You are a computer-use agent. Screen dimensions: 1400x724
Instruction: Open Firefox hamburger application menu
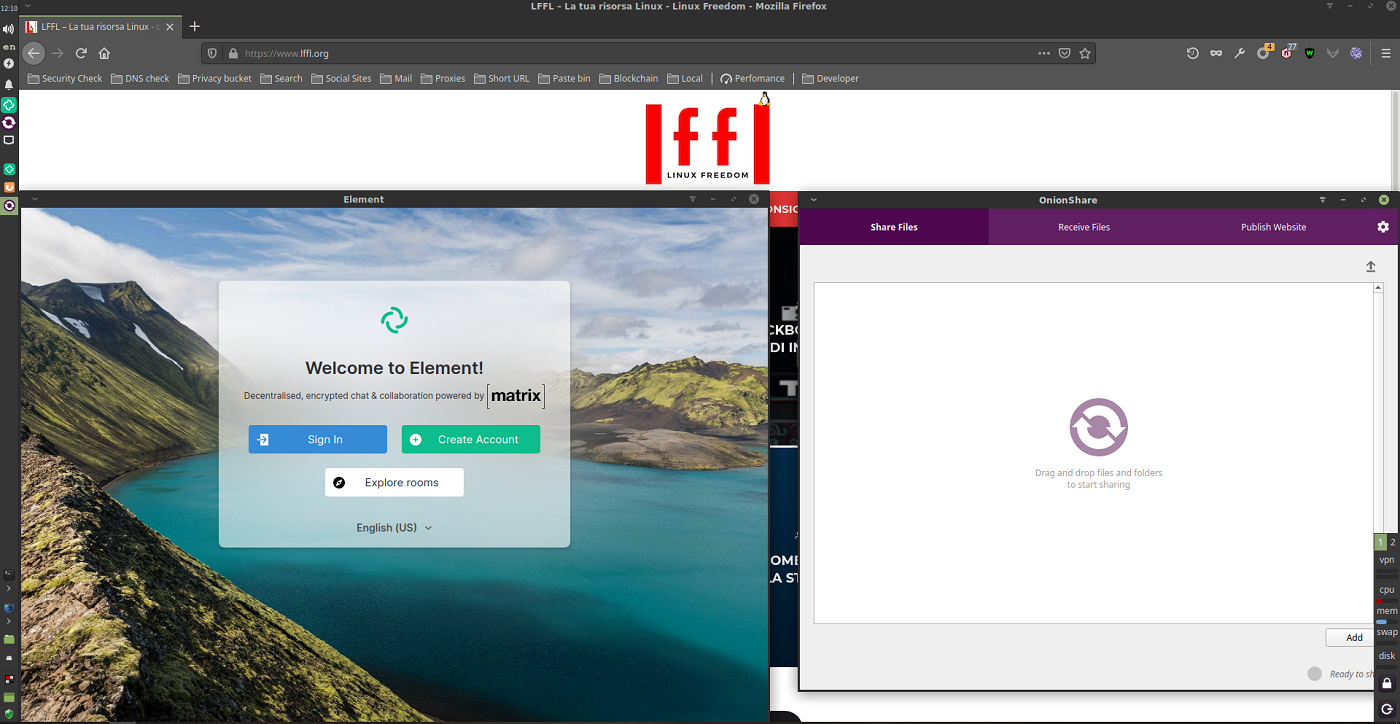click(x=1386, y=53)
